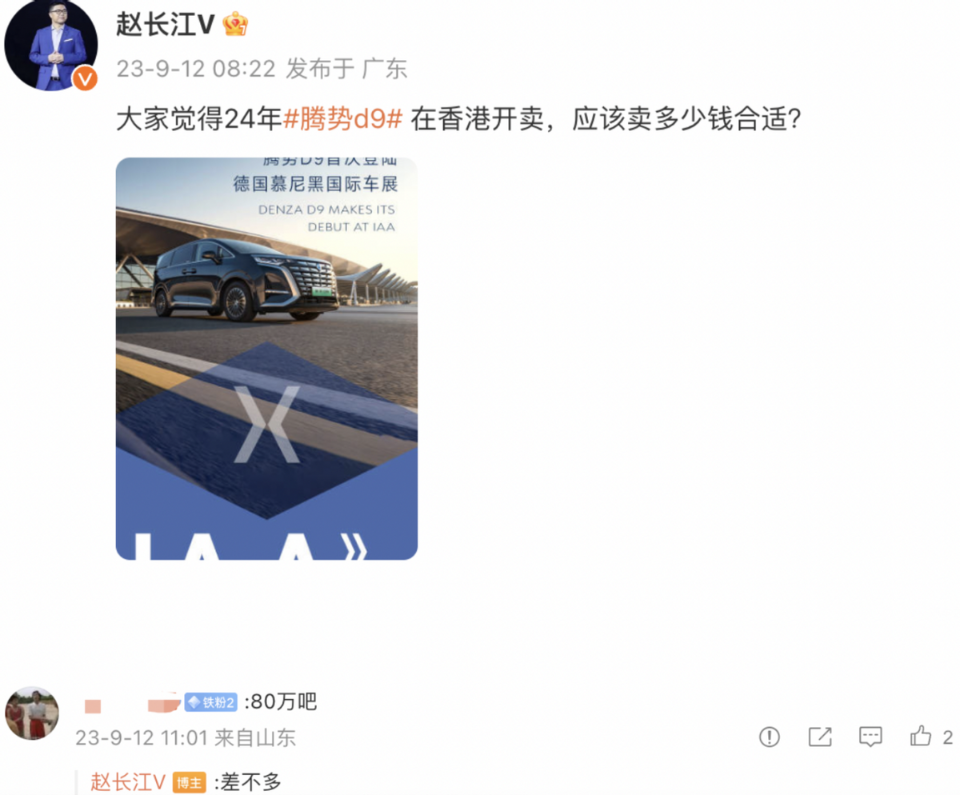The width and height of the screenshot is (960, 795).
Task: Share the 80万吧 comment
Action: click(x=820, y=737)
